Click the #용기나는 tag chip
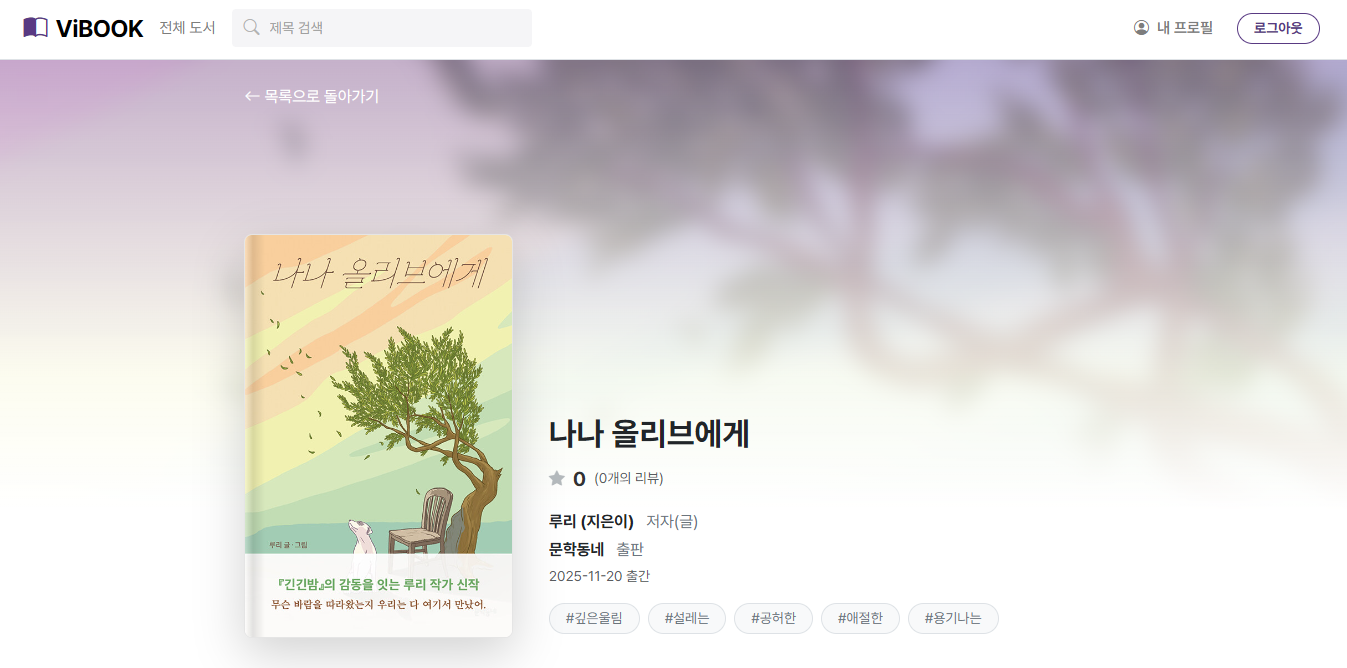 coord(953,619)
